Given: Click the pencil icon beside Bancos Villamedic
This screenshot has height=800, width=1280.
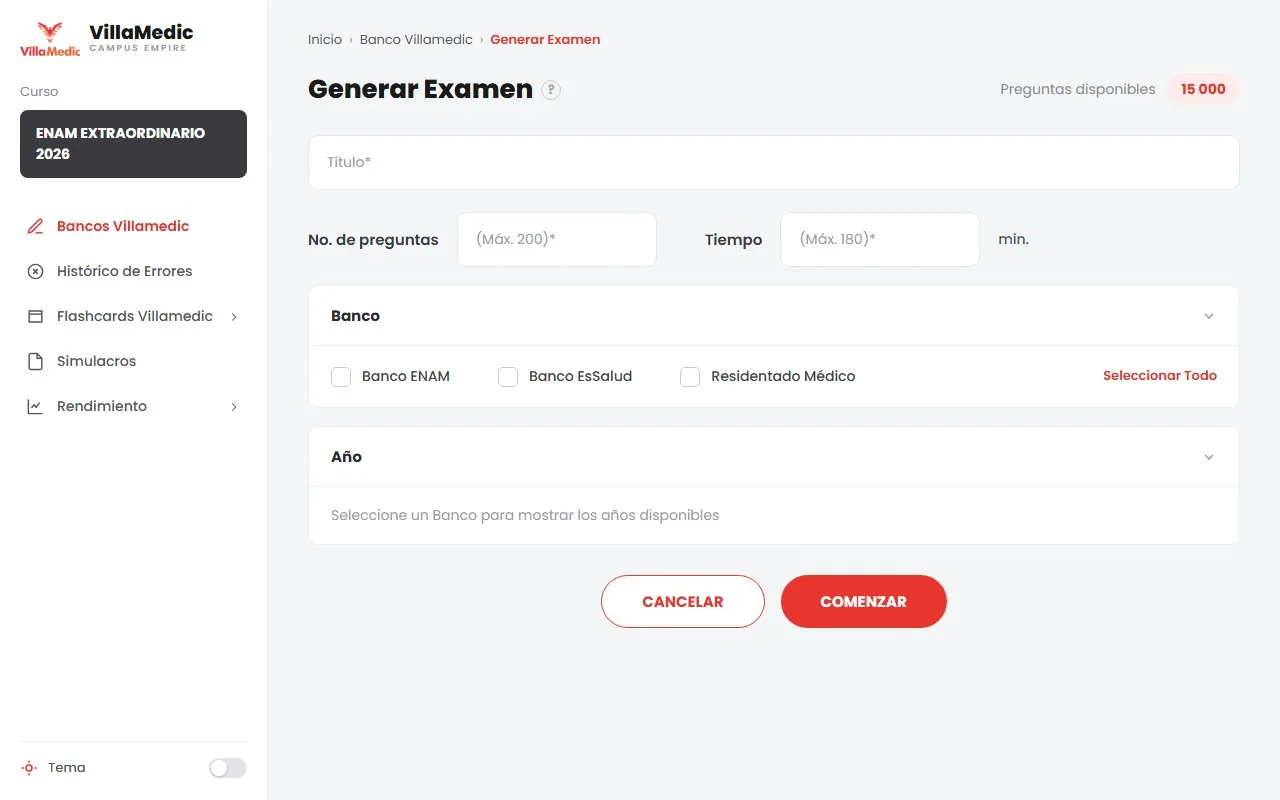Looking at the screenshot, I should [x=35, y=226].
